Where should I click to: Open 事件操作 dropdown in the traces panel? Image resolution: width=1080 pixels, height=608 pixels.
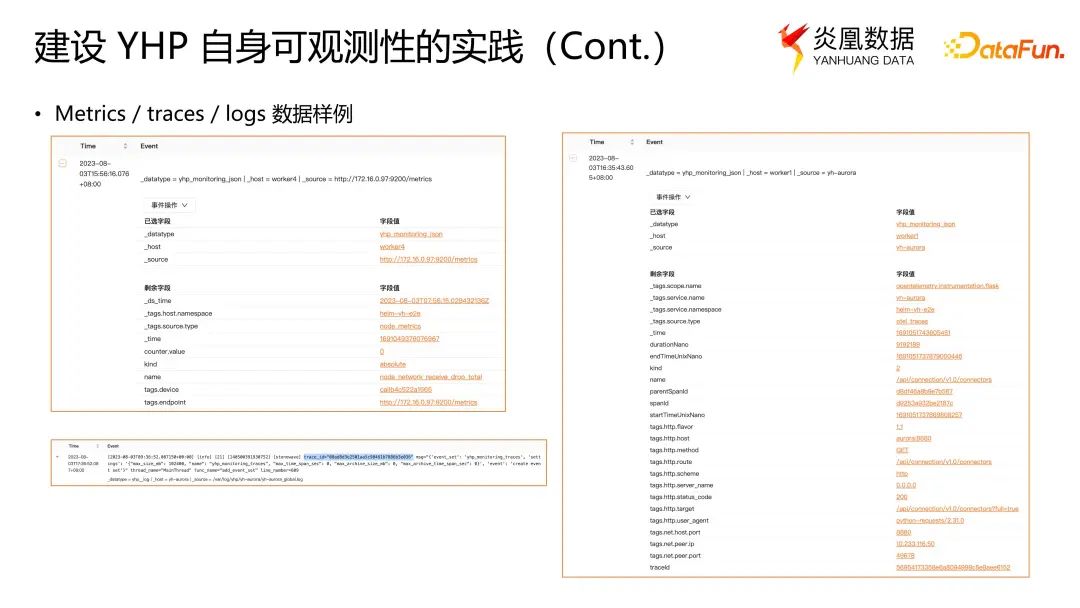(673, 197)
